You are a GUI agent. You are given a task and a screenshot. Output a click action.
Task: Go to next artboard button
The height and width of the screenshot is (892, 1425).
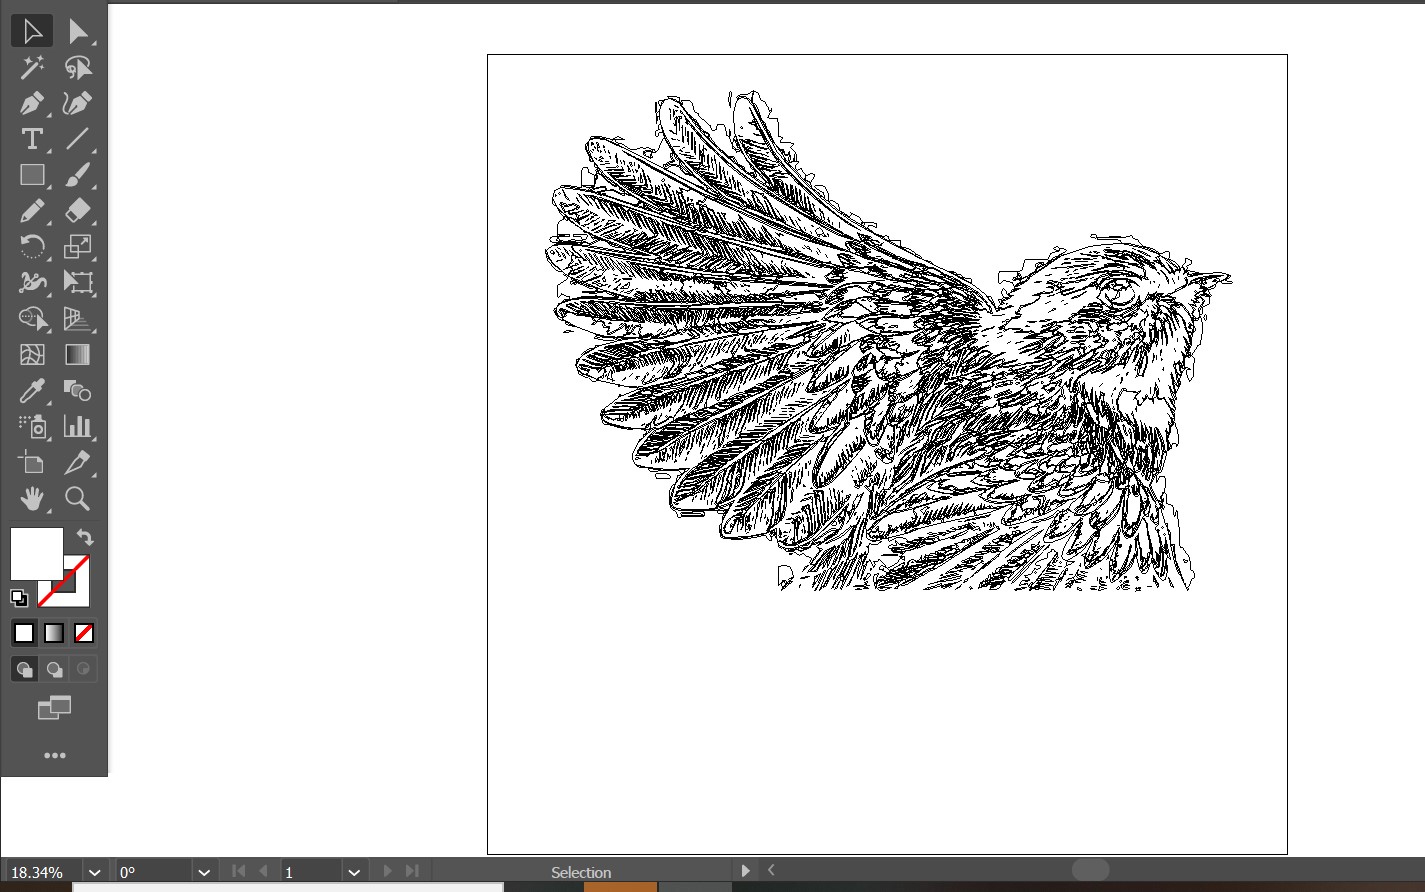tap(387, 871)
